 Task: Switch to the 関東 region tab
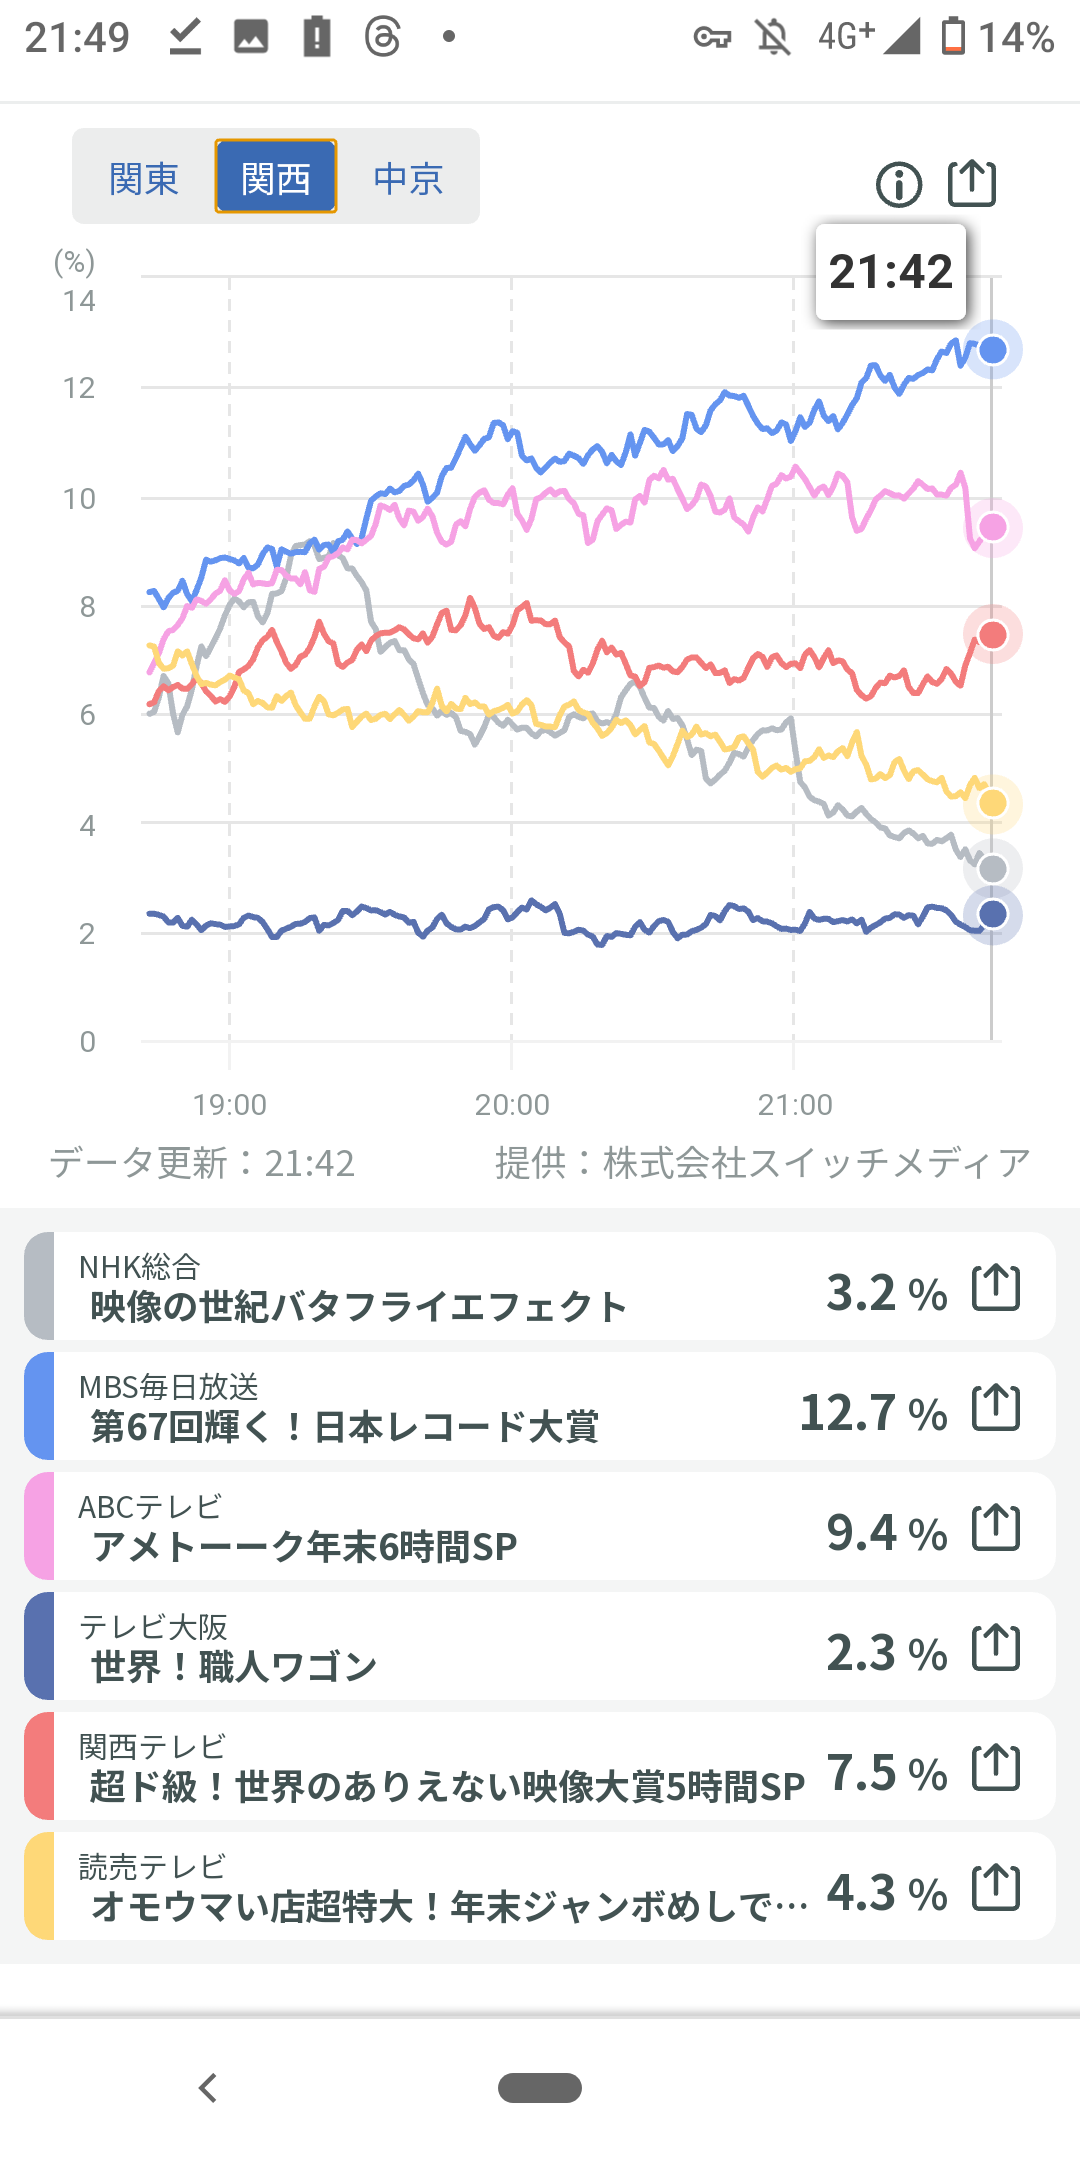click(x=144, y=179)
